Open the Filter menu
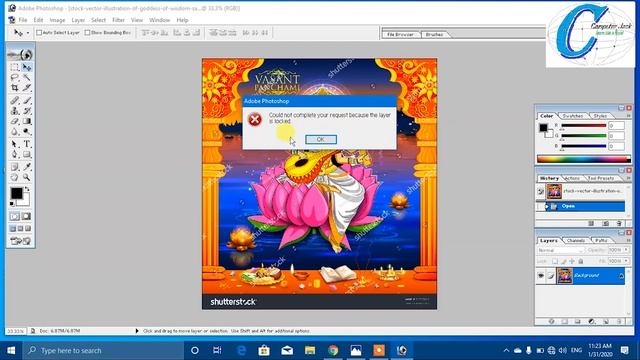The height and width of the screenshot is (360, 640). click(x=118, y=20)
